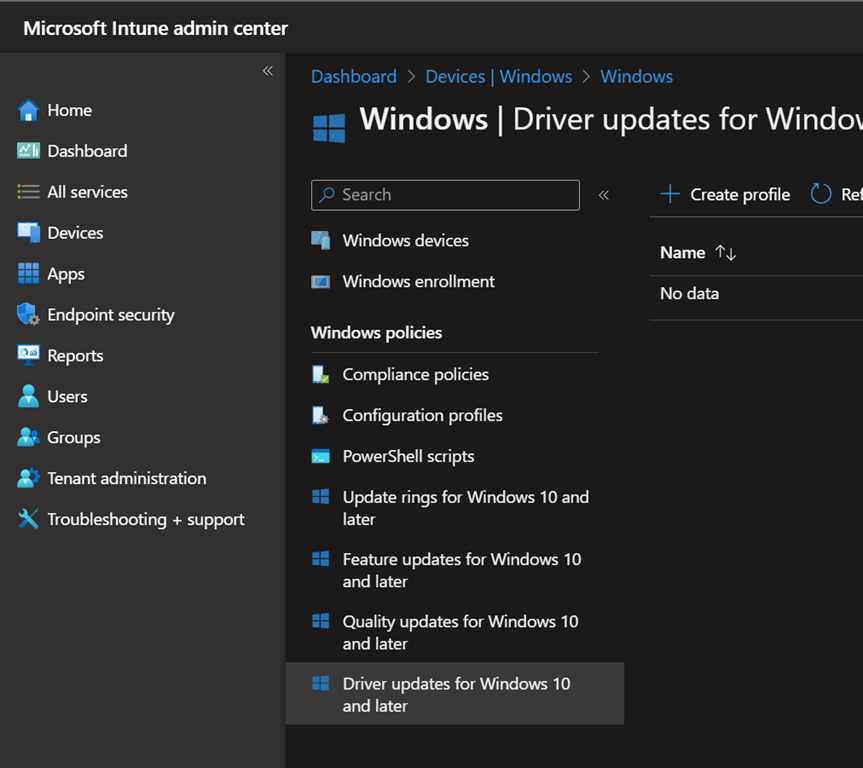Click the Devices | Windows breadcrumb link
The height and width of the screenshot is (768, 863).
(x=498, y=77)
